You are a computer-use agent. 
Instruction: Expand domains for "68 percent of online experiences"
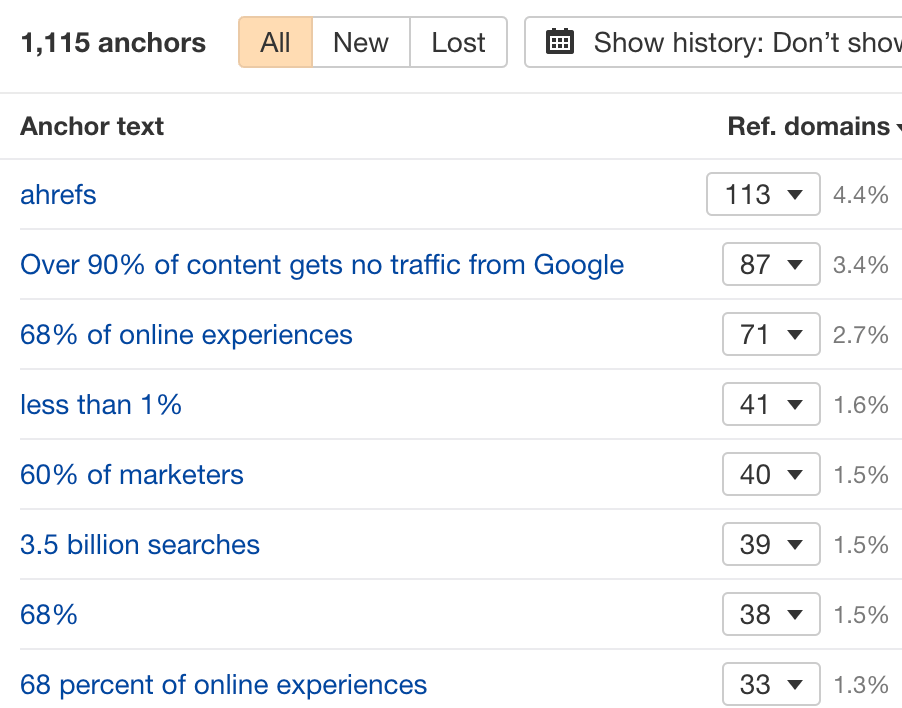(x=771, y=684)
